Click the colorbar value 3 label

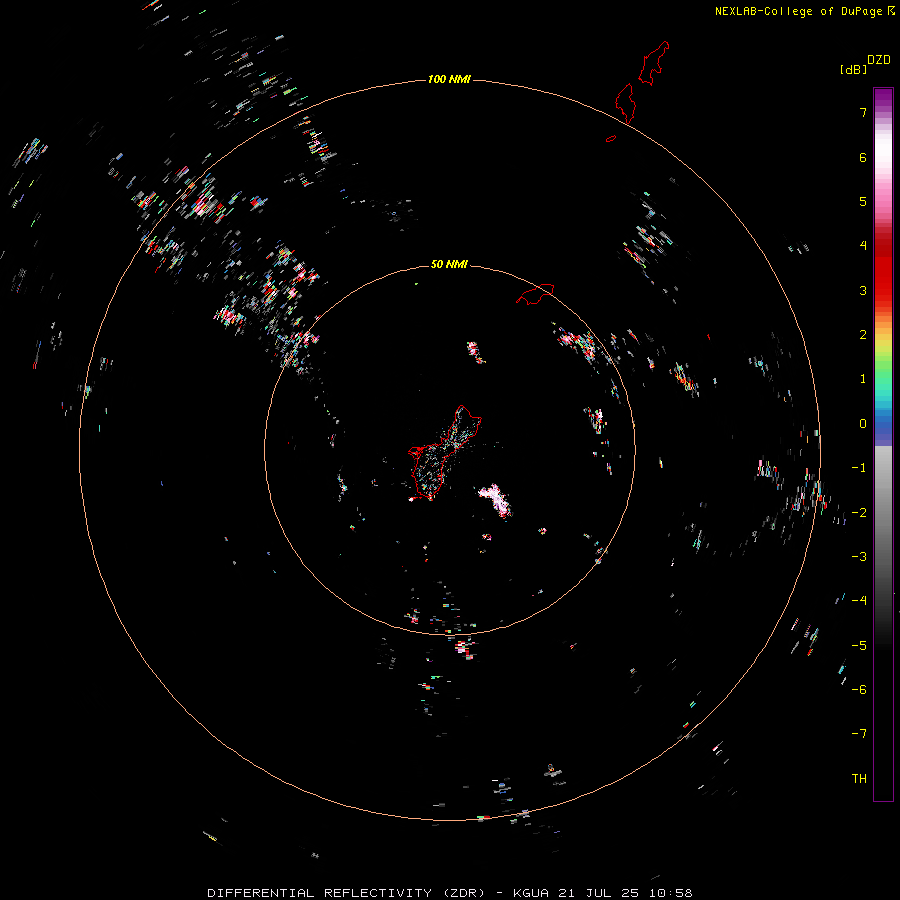[863, 290]
